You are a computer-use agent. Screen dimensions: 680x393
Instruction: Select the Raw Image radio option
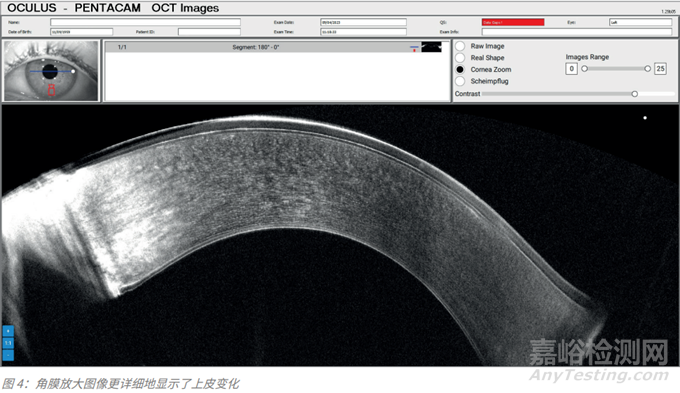point(460,46)
